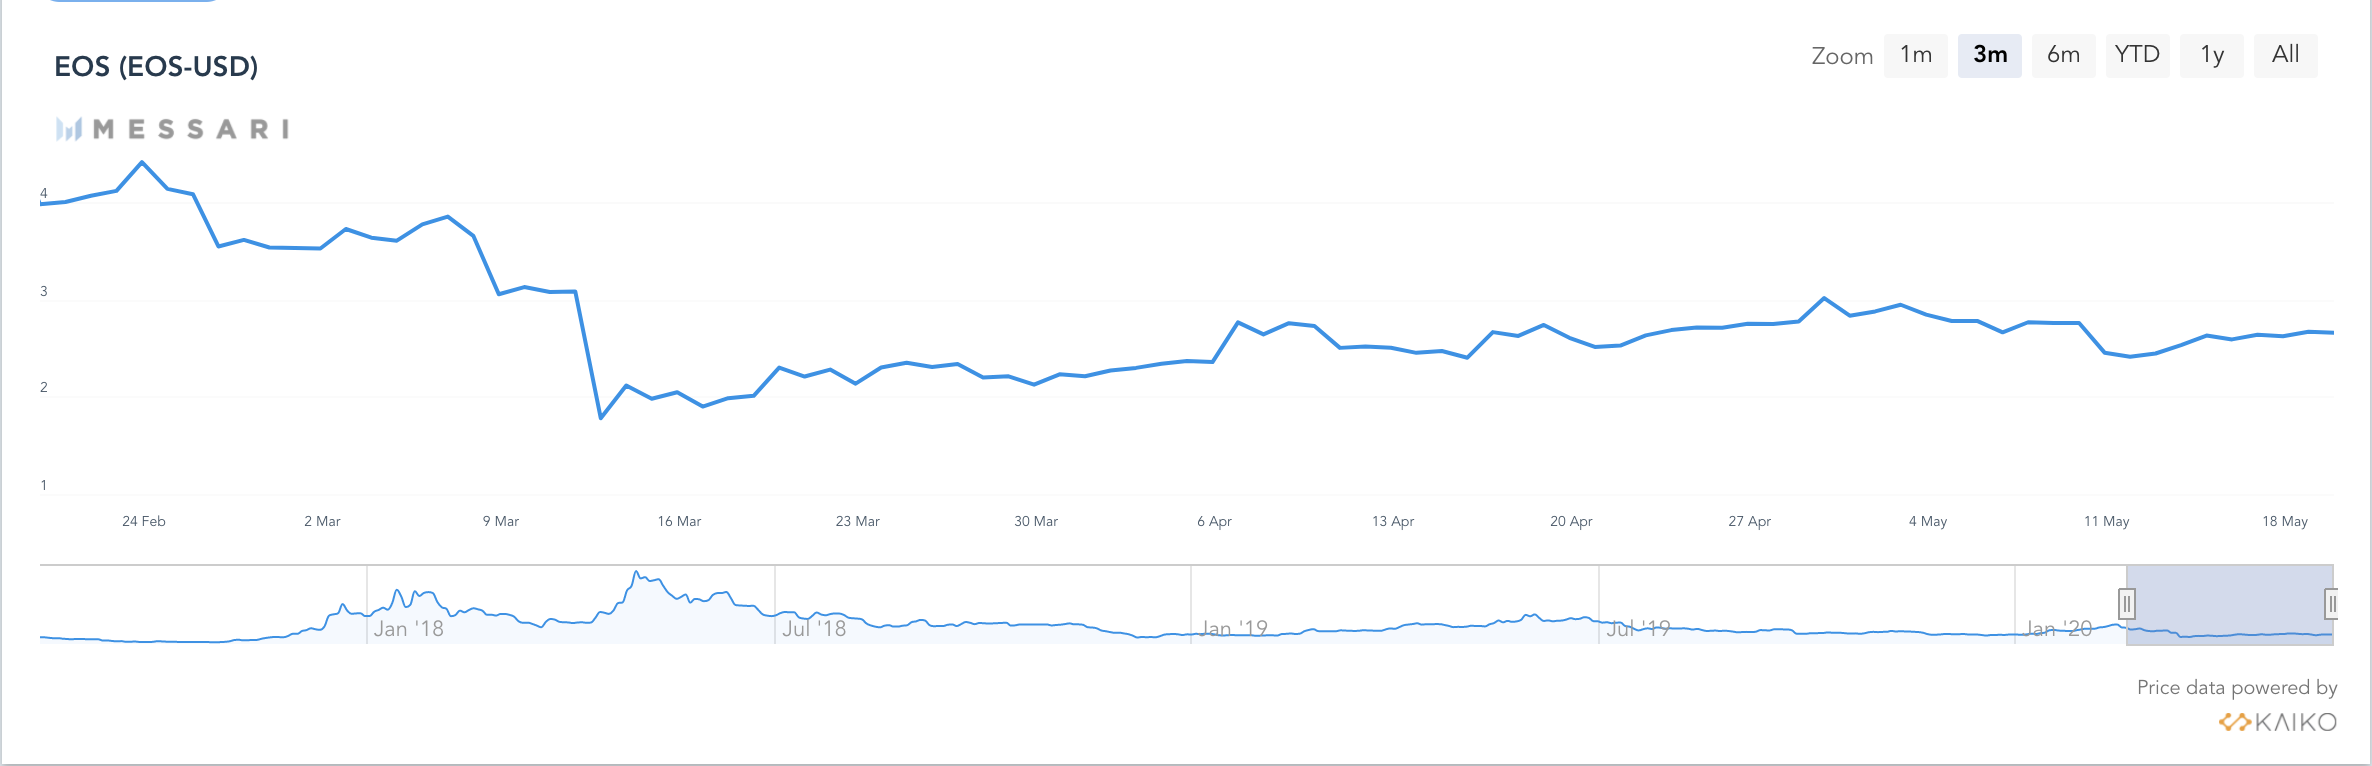The width and height of the screenshot is (2372, 766).
Task: Click the 6 Apr date axis label
Action: tap(1214, 521)
